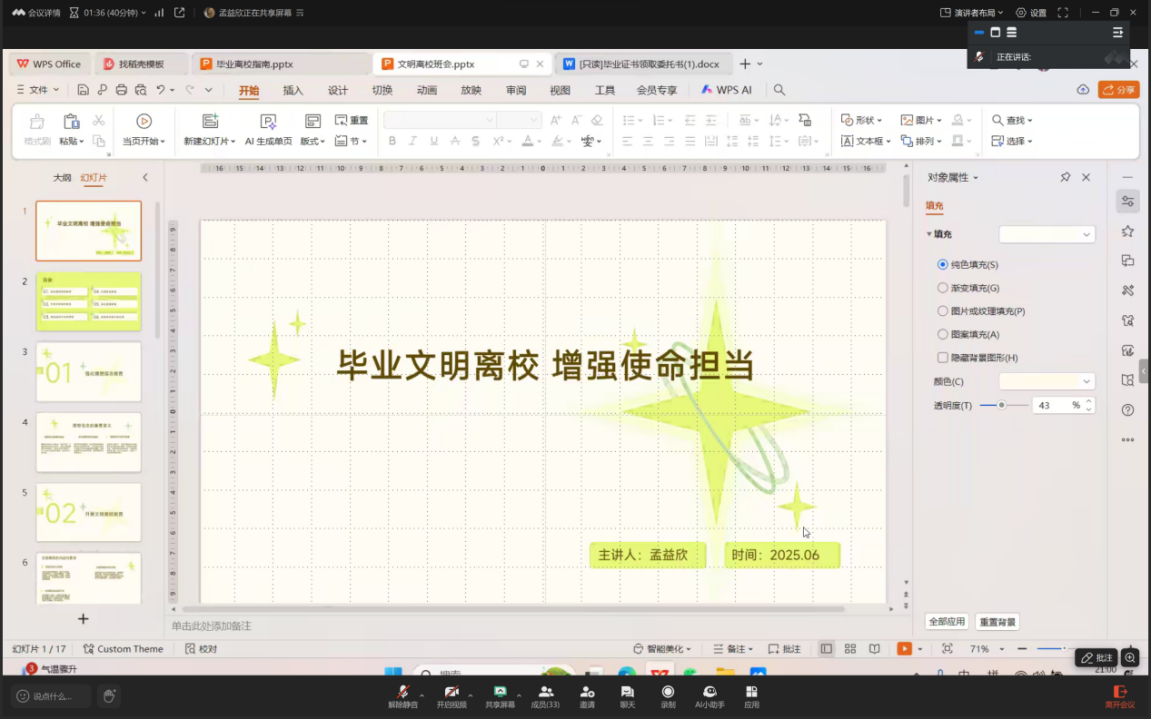Open the 审阅 ribbon tab
This screenshot has width=1151, height=719.
[x=516, y=90]
